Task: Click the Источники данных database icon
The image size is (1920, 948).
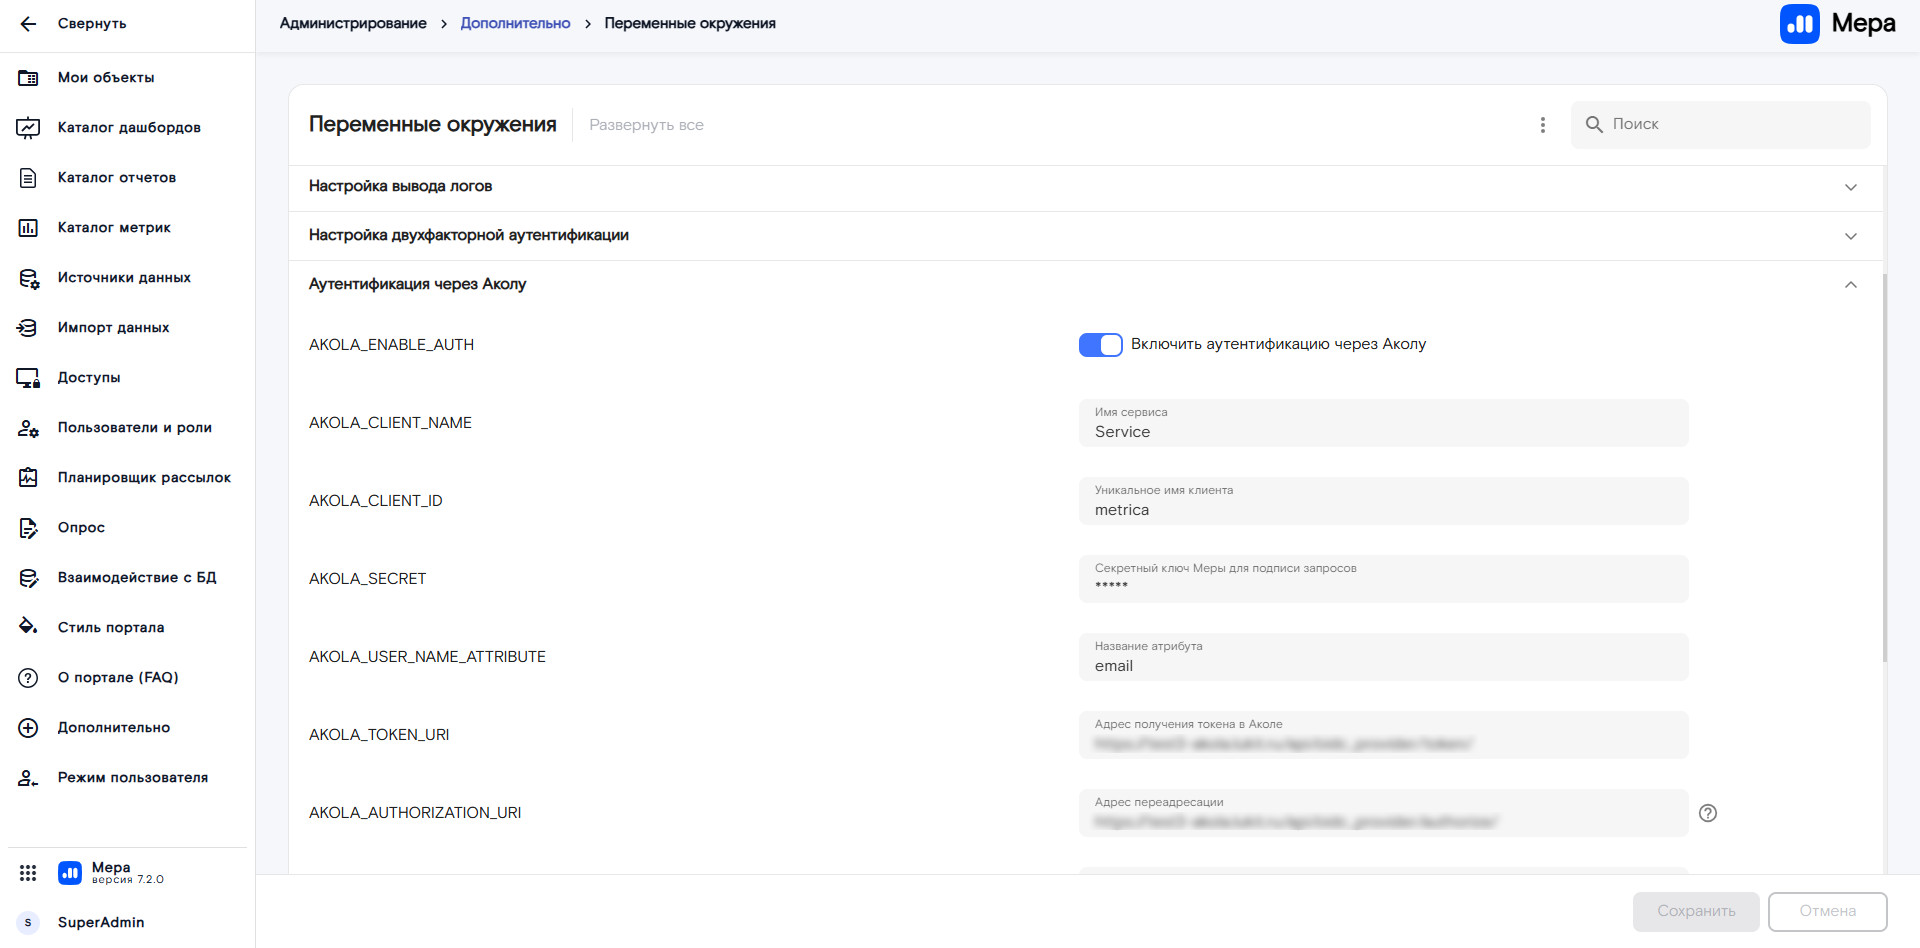Action: tap(28, 278)
